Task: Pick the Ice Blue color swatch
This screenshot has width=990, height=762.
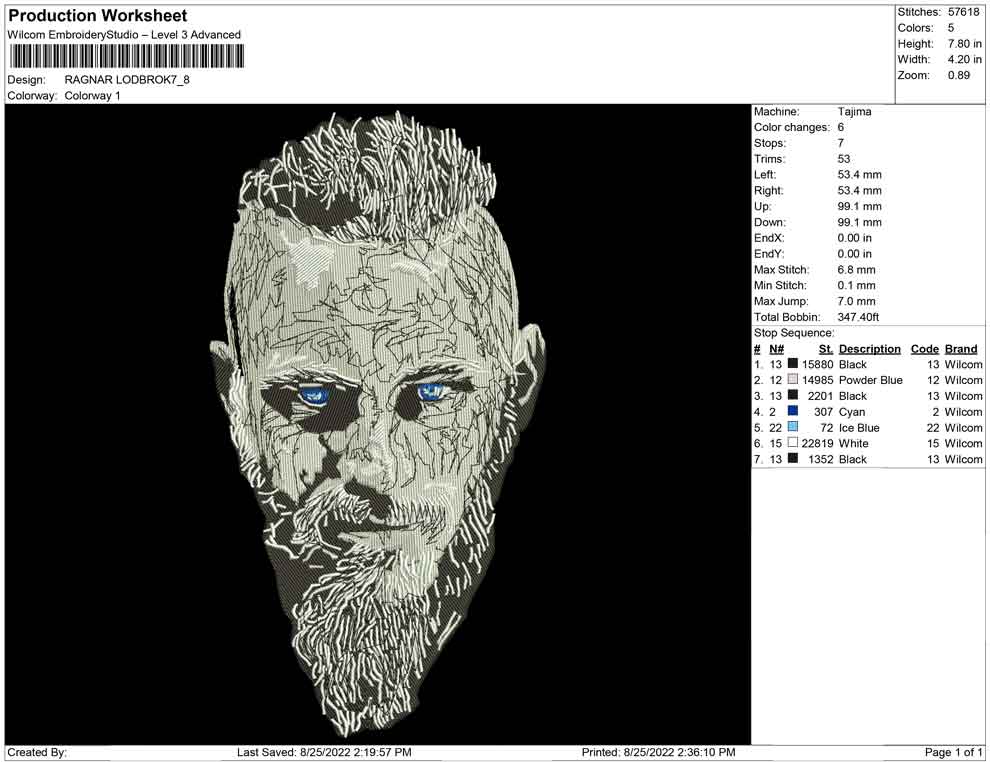Action: click(x=793, y=428)
